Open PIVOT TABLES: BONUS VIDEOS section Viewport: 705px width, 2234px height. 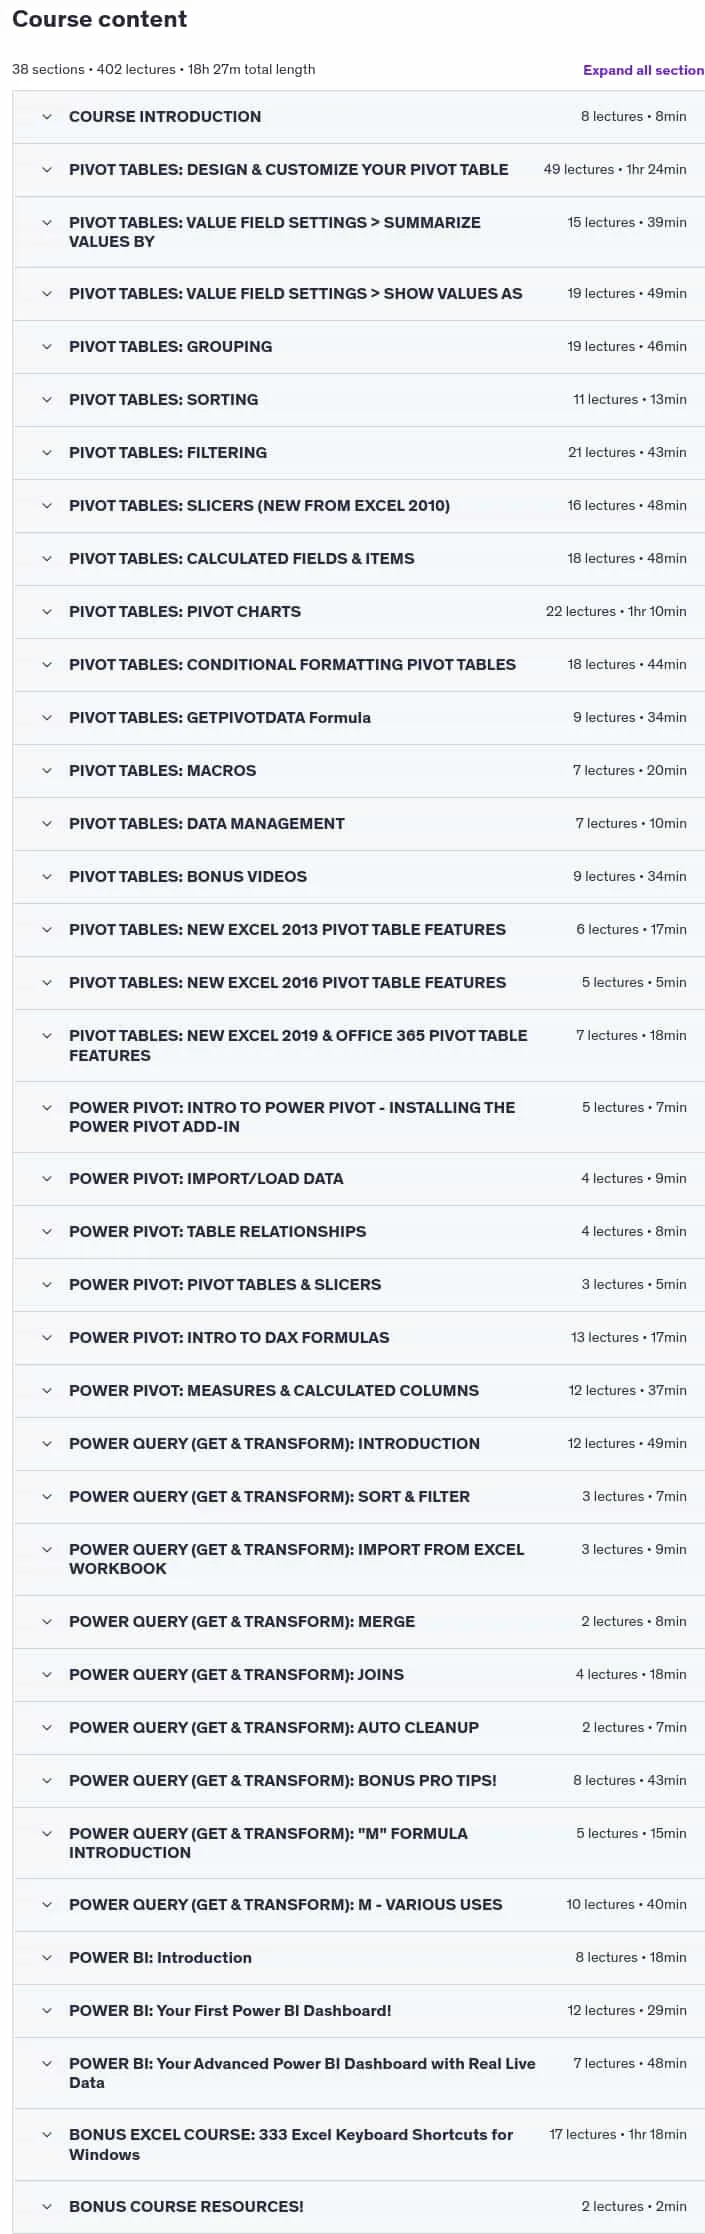click(x=358, y=877)
